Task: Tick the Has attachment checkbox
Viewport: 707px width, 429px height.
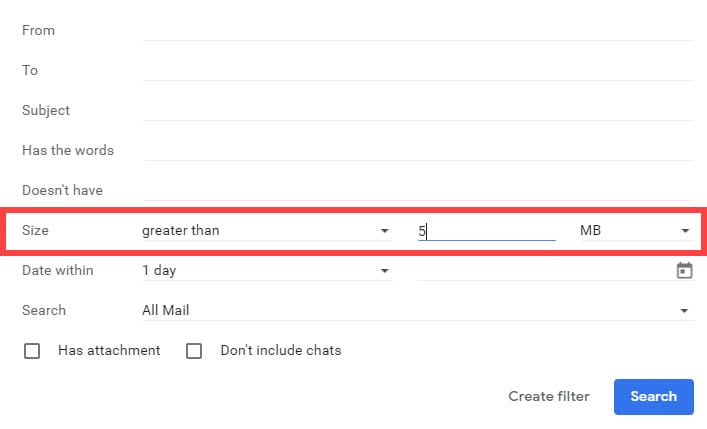Action: coord(32,351)
